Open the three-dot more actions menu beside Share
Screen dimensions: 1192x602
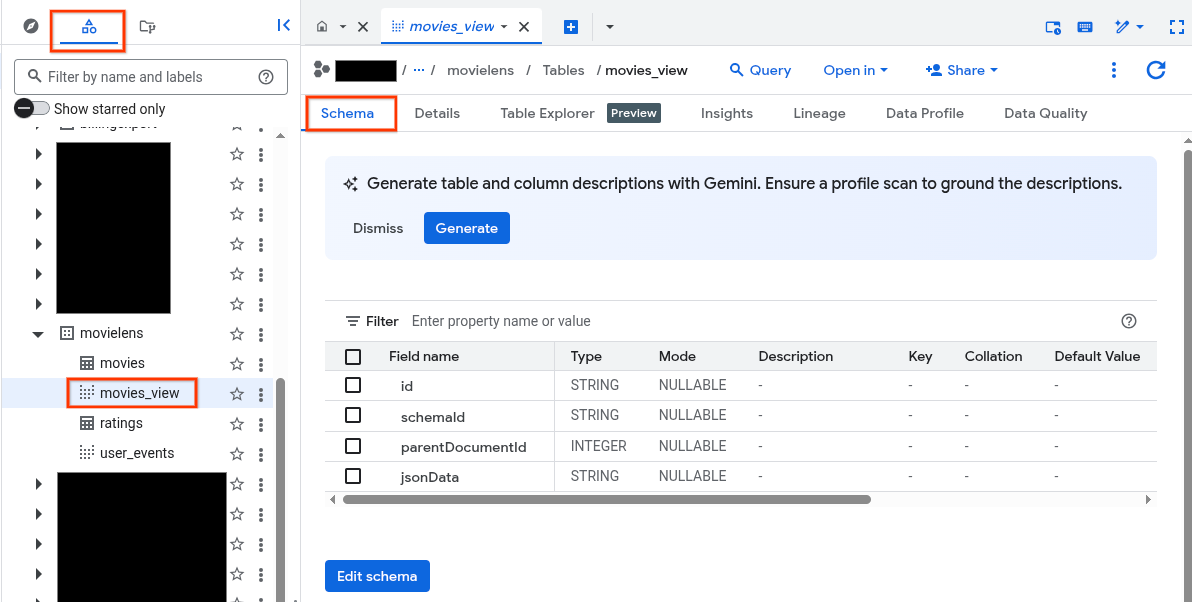click(x=1114, y=70)
